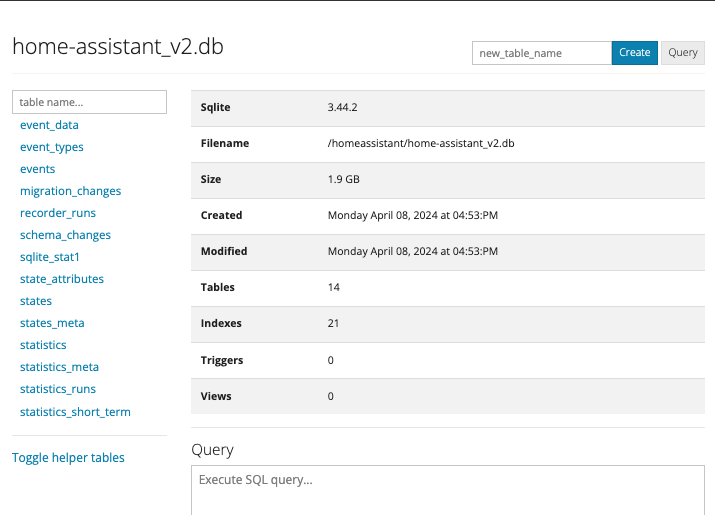Screen dimensions: 715x515
Task: Open the event_types table
Action: 52,147
